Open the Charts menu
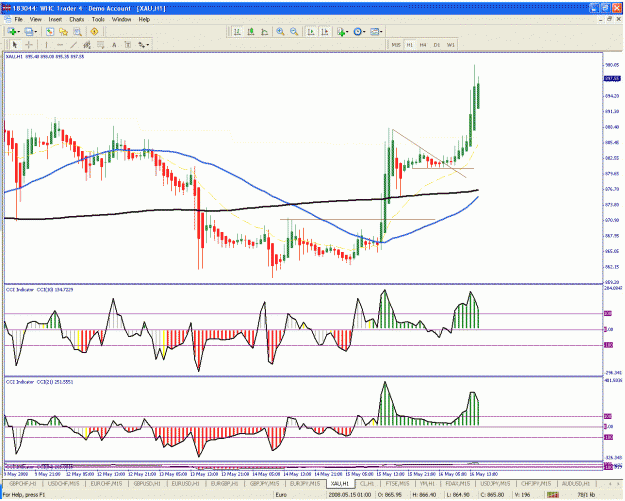Image resolution: width=625 pixels, height=501 pixels. (77, 19)
